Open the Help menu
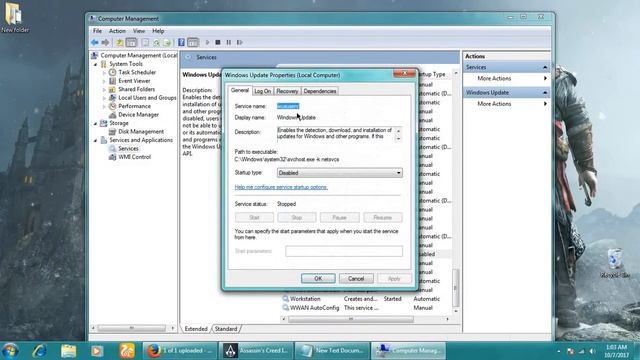Screen dimensions: 640x360 coord(158,31)
